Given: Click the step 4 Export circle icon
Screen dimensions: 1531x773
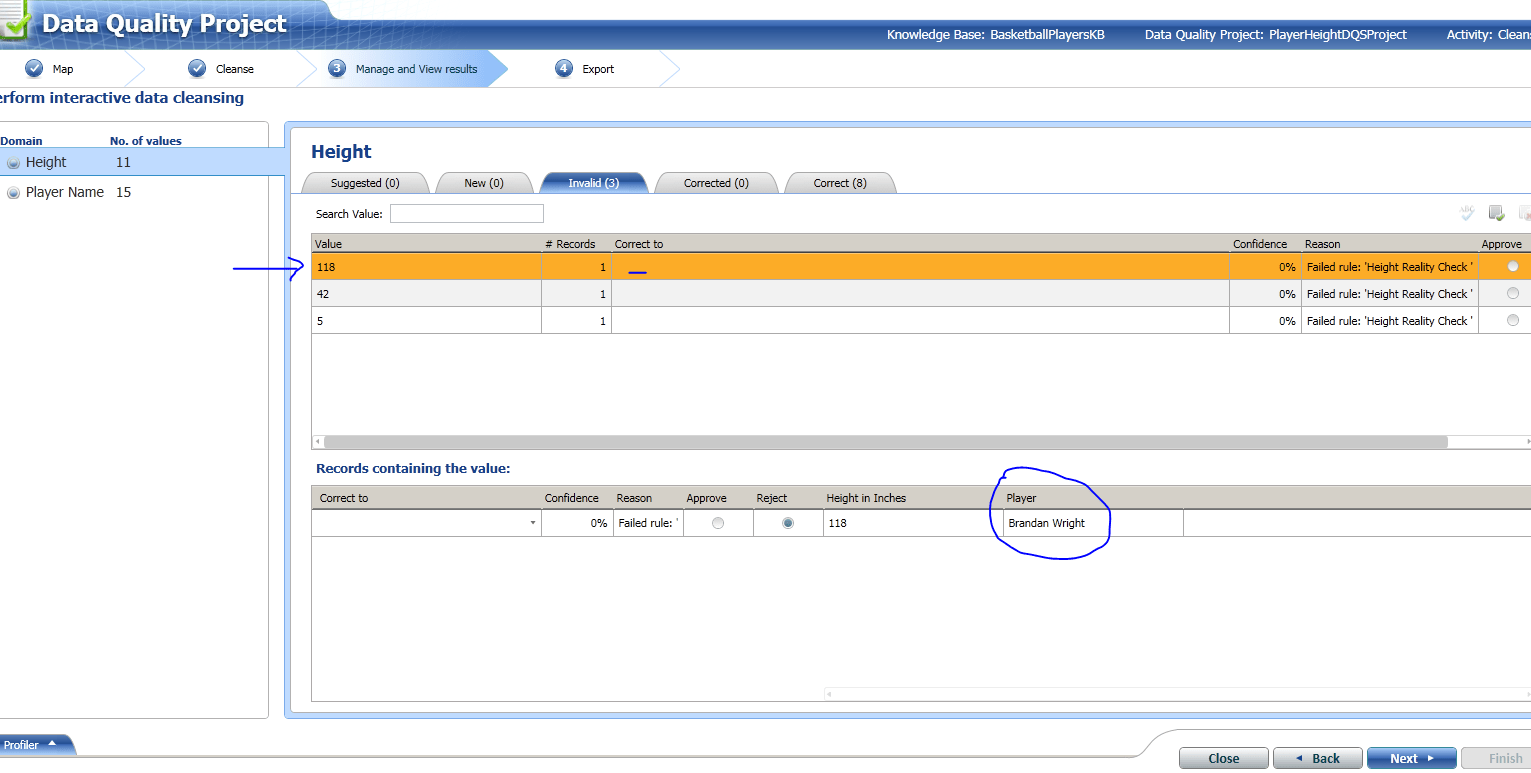Looking at the screenshot, I should coord(564,68).
